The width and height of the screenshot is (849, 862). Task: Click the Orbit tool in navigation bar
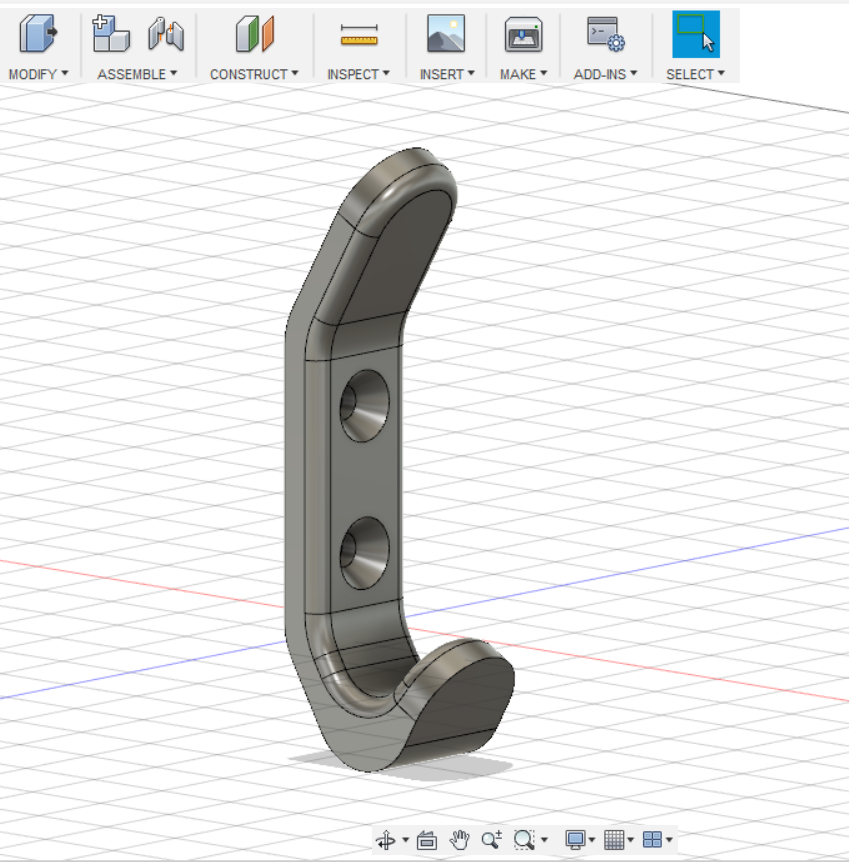385,840
